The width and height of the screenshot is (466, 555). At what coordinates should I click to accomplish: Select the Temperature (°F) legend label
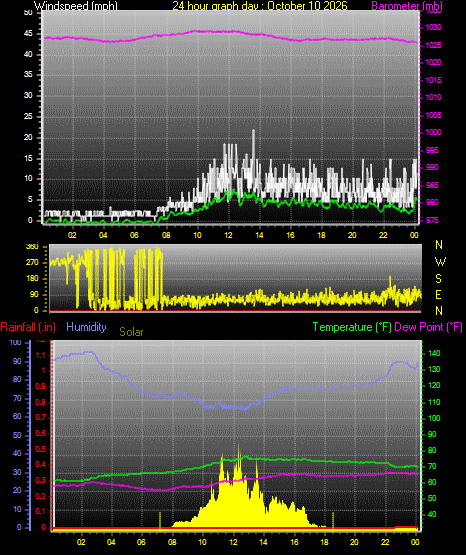click(352, 327)
